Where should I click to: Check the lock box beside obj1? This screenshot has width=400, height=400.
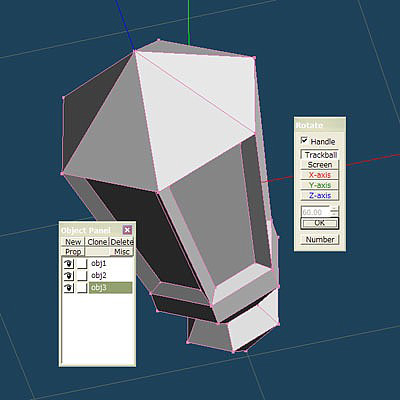[x=82, y=264]
